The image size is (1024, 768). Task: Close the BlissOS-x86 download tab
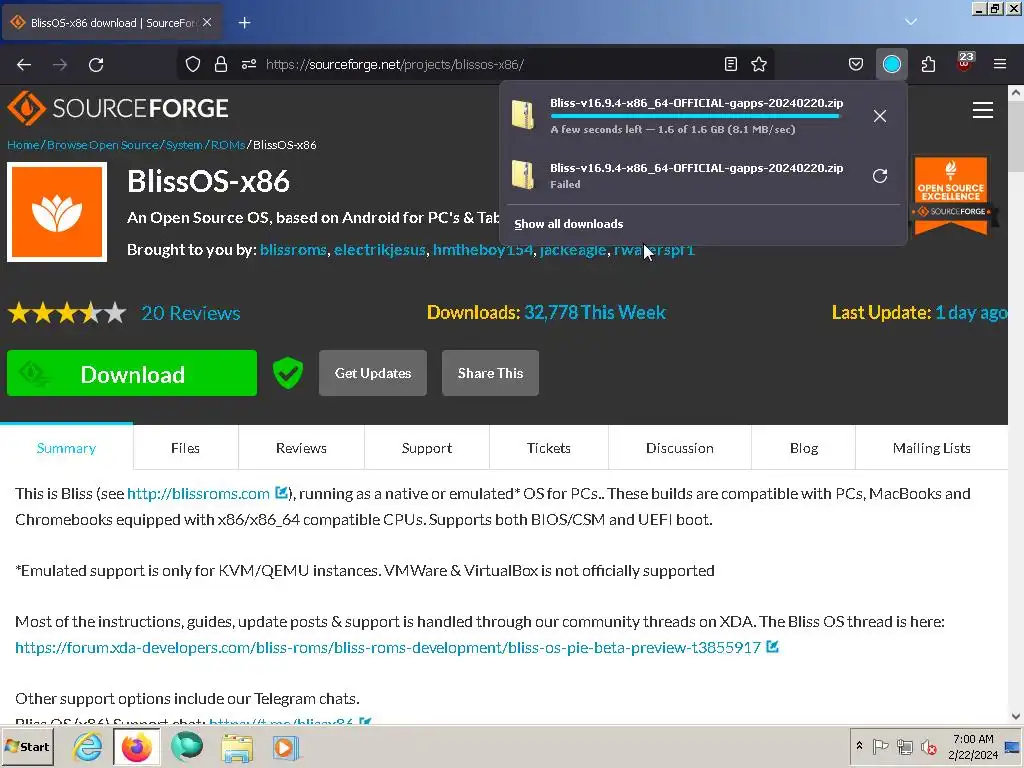[x=207, y=22]
